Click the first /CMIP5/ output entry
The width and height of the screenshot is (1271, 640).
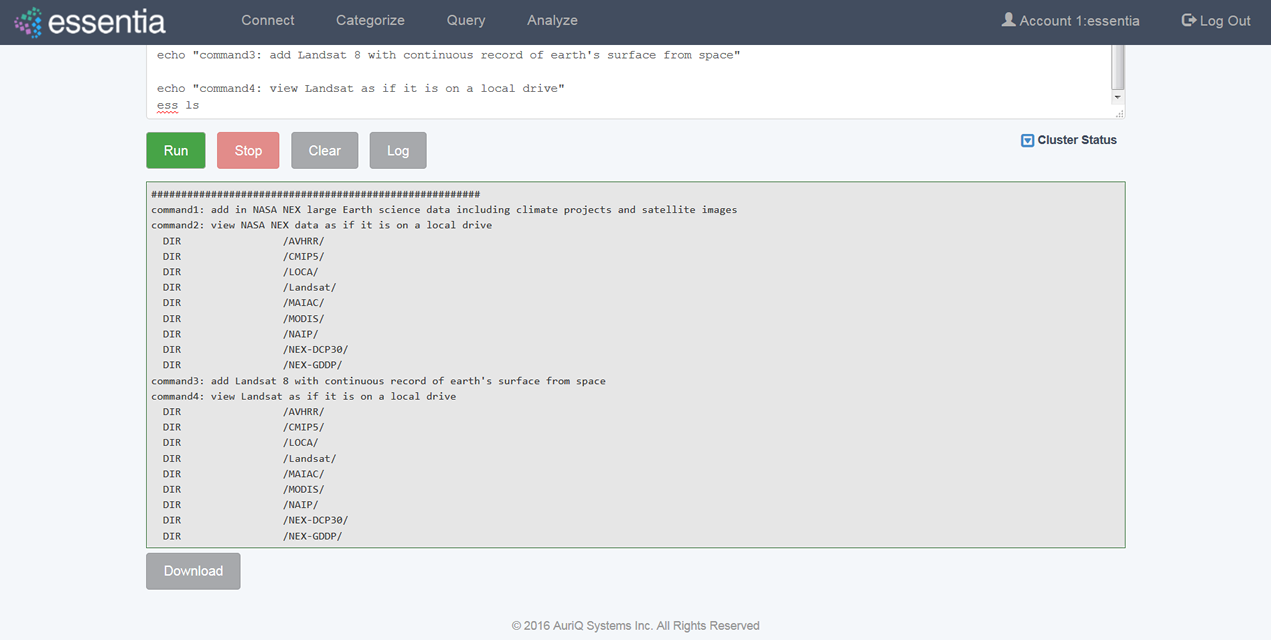click(303, 256)
